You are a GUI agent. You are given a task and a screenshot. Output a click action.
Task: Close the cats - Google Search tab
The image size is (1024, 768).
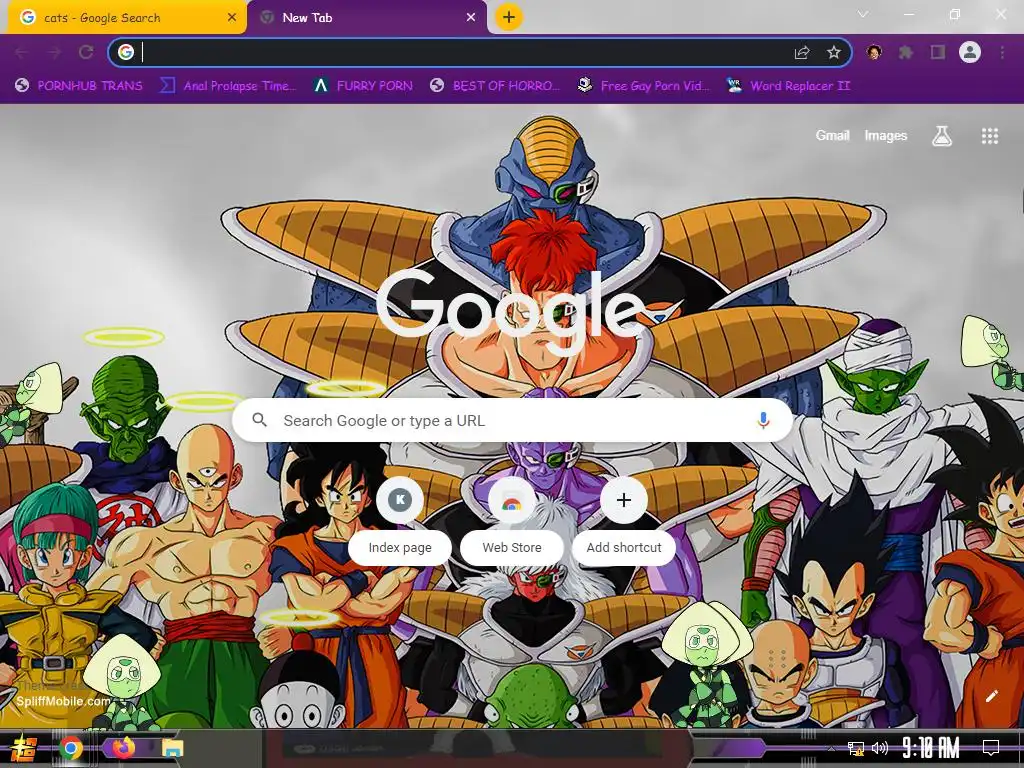click(232, 18)
